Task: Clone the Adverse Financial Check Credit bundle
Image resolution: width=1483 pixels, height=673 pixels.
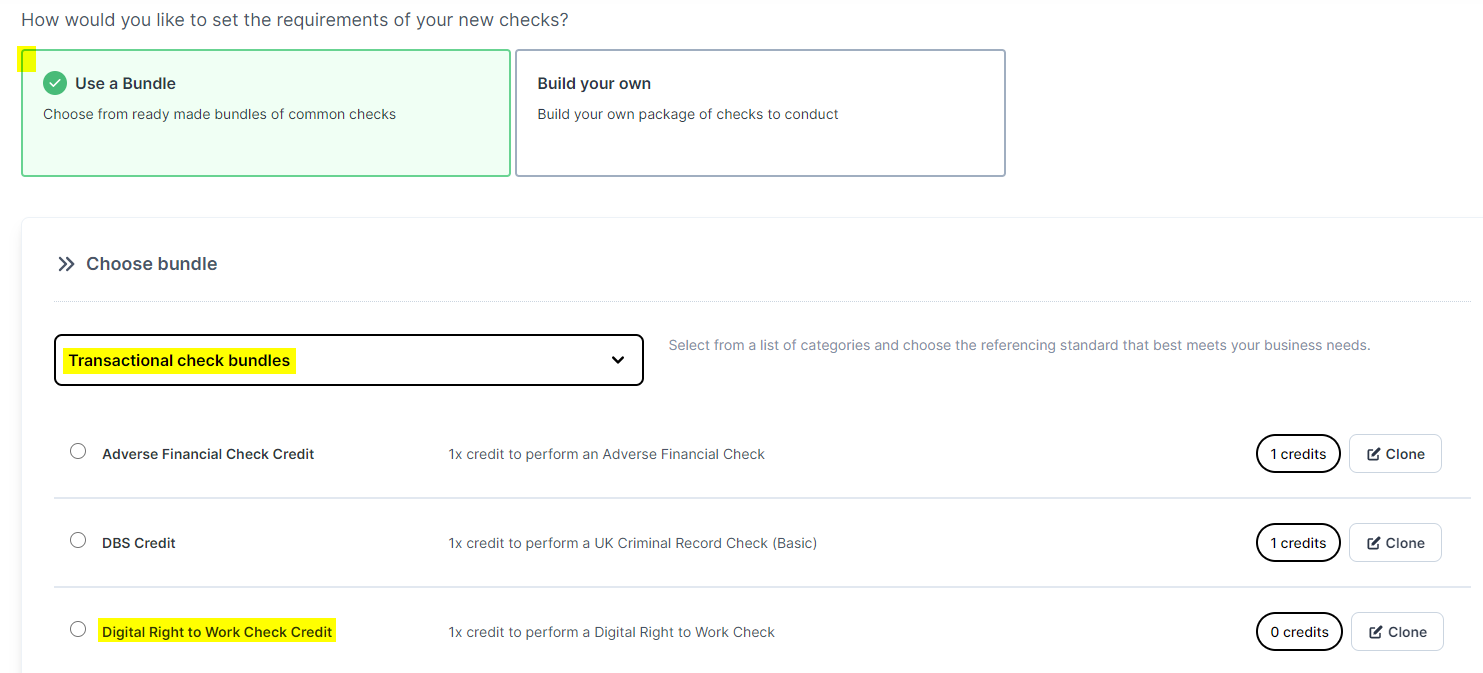Action: (x=1395, y=454)
